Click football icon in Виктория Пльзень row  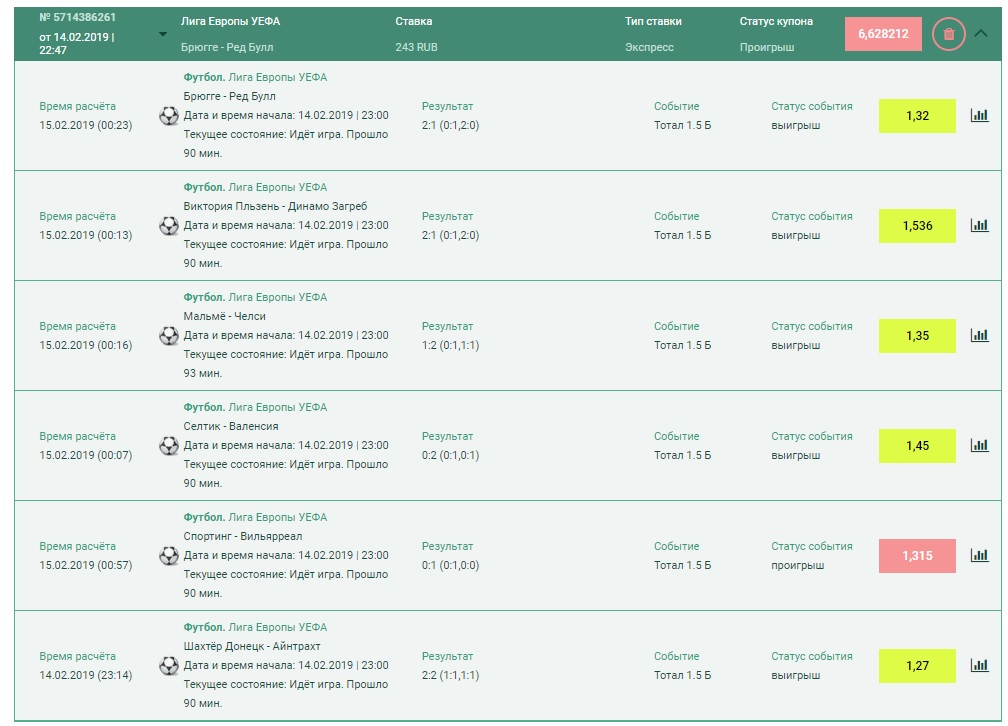(x=169, y=226)
